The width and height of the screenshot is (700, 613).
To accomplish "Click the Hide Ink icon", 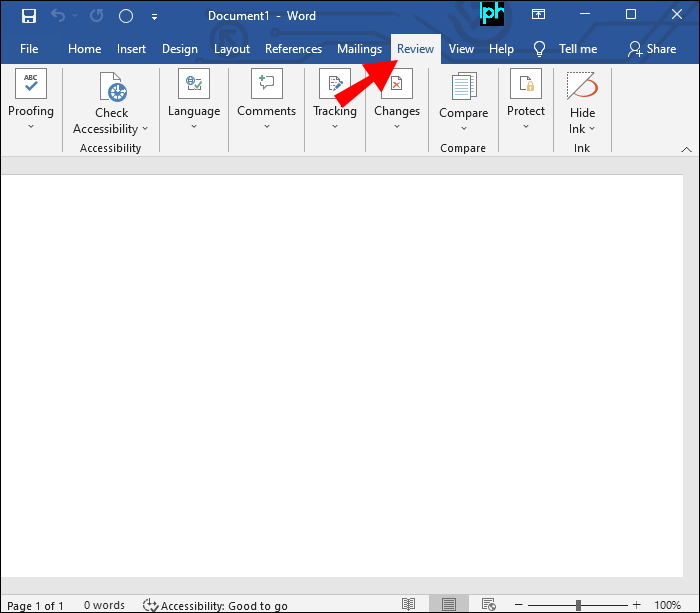I will pyautogui.click(x=582, y=85).
